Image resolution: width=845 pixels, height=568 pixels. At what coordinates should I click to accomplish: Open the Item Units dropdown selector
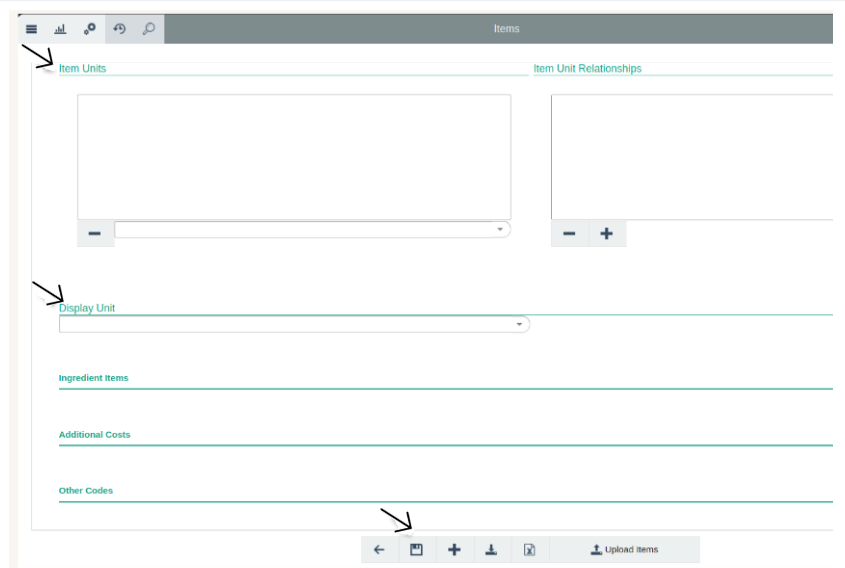click(x=313, y=230)
